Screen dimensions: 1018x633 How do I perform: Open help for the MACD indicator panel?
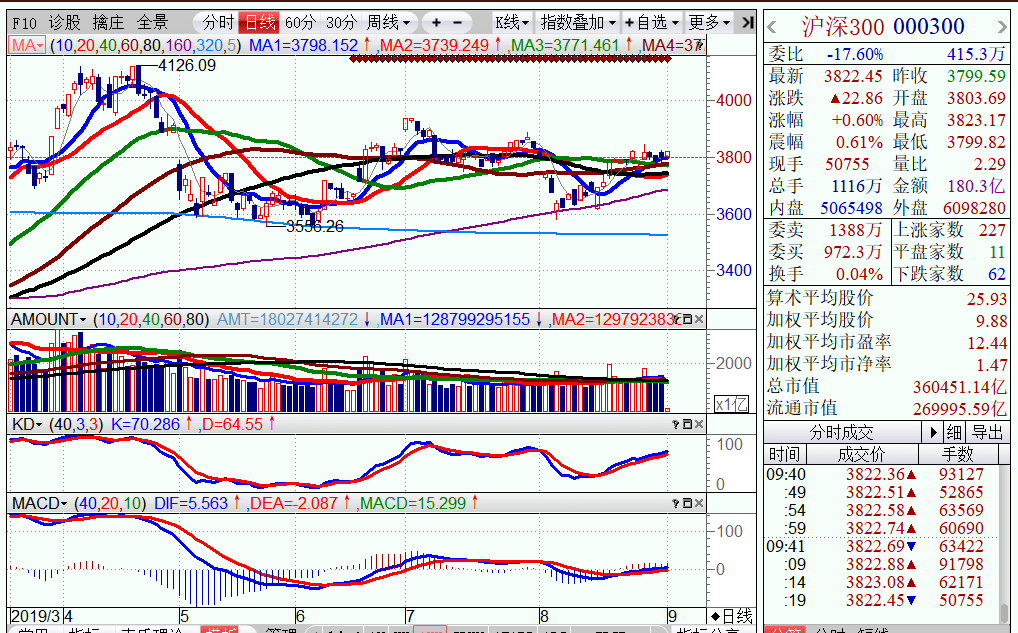click(677, 504)
